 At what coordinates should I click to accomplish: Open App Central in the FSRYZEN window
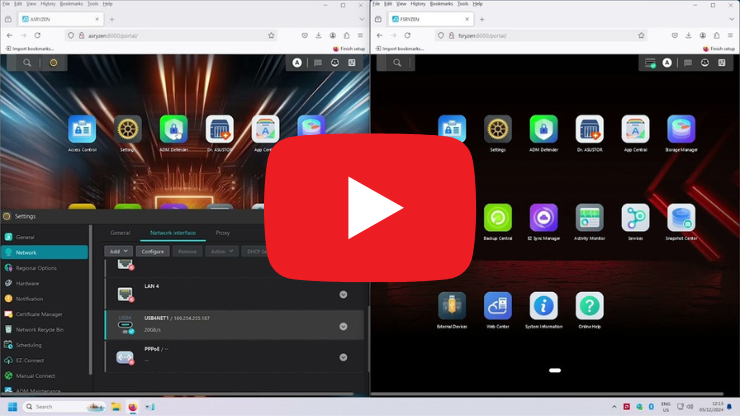(635, 129)
